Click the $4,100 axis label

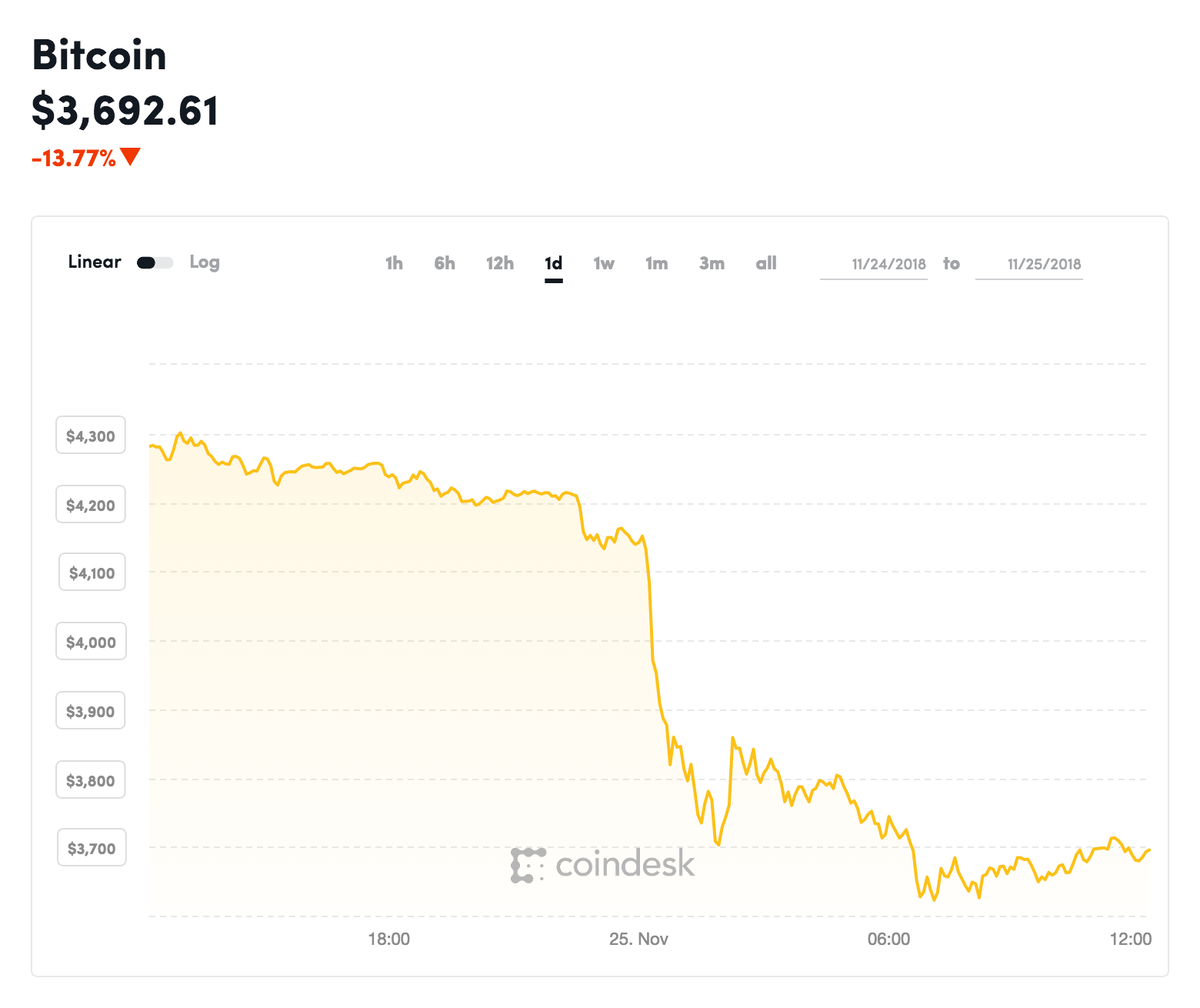[90, 572]
